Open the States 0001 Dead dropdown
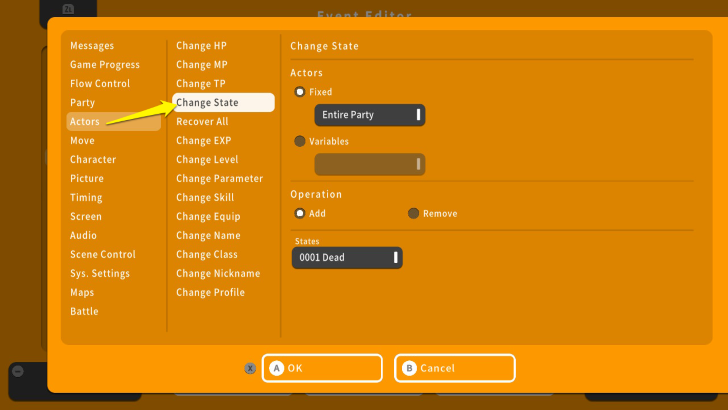The height and width of the screenshot is (410, 728). pyautogui.click(x=347, y=258)
